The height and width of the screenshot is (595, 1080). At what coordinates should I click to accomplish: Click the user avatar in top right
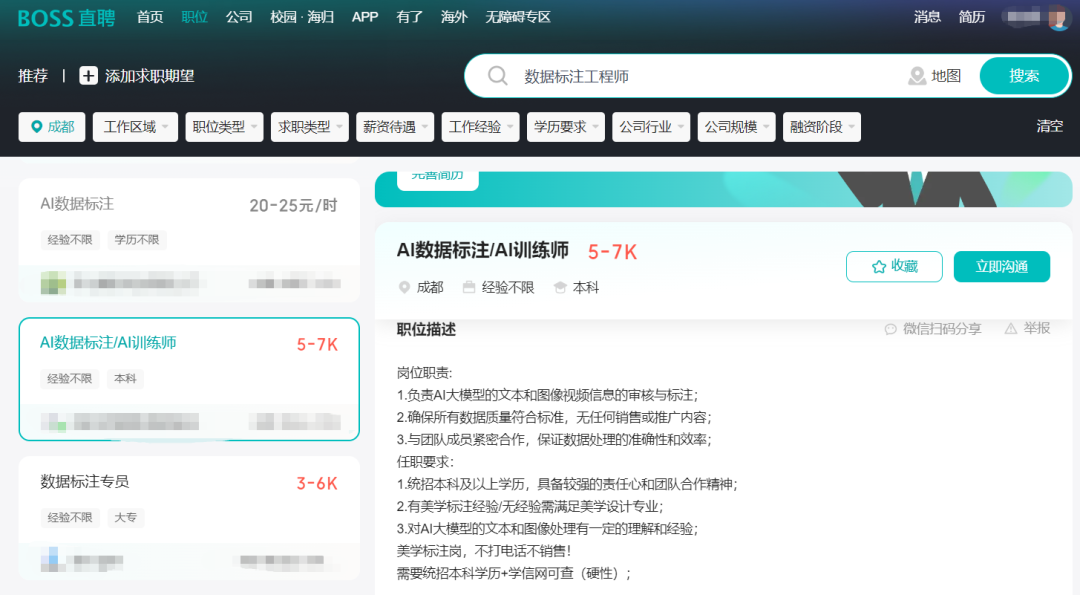tap(1057, 17)
